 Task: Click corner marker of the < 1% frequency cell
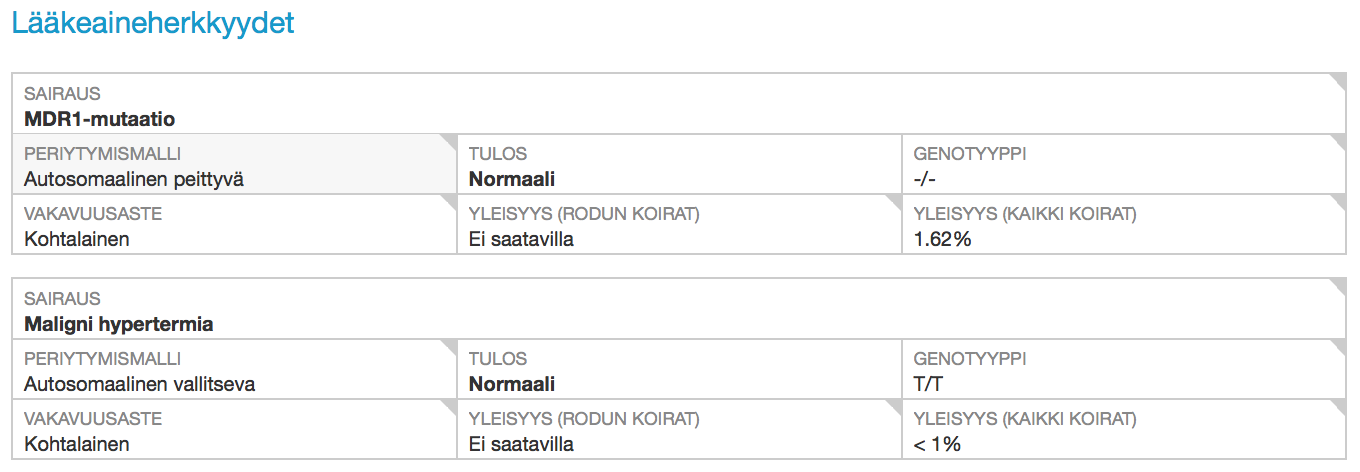point(1338,407)
